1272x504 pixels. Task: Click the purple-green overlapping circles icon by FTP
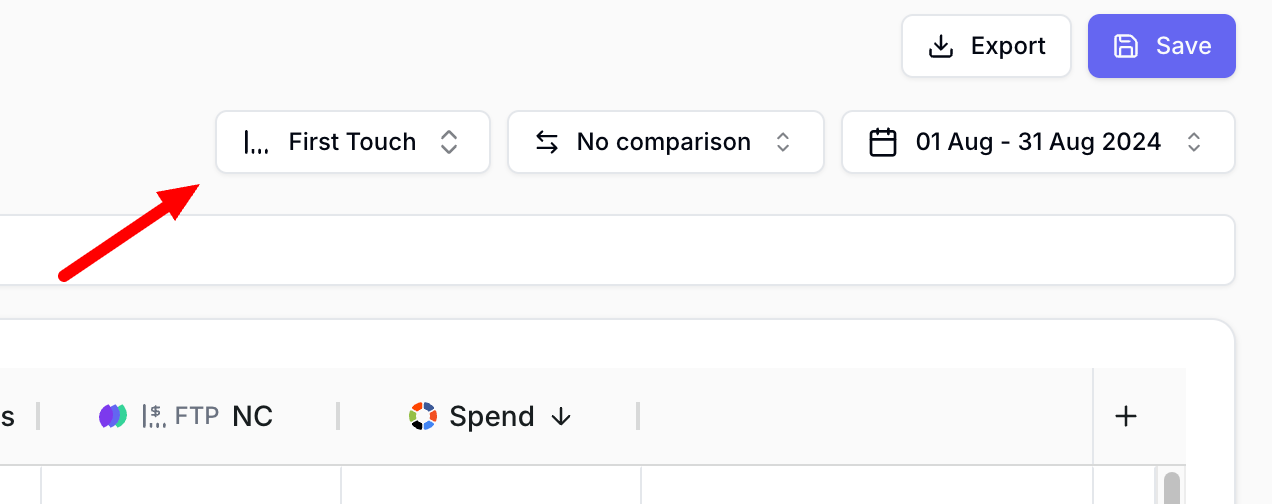click(x=113, y=416)
